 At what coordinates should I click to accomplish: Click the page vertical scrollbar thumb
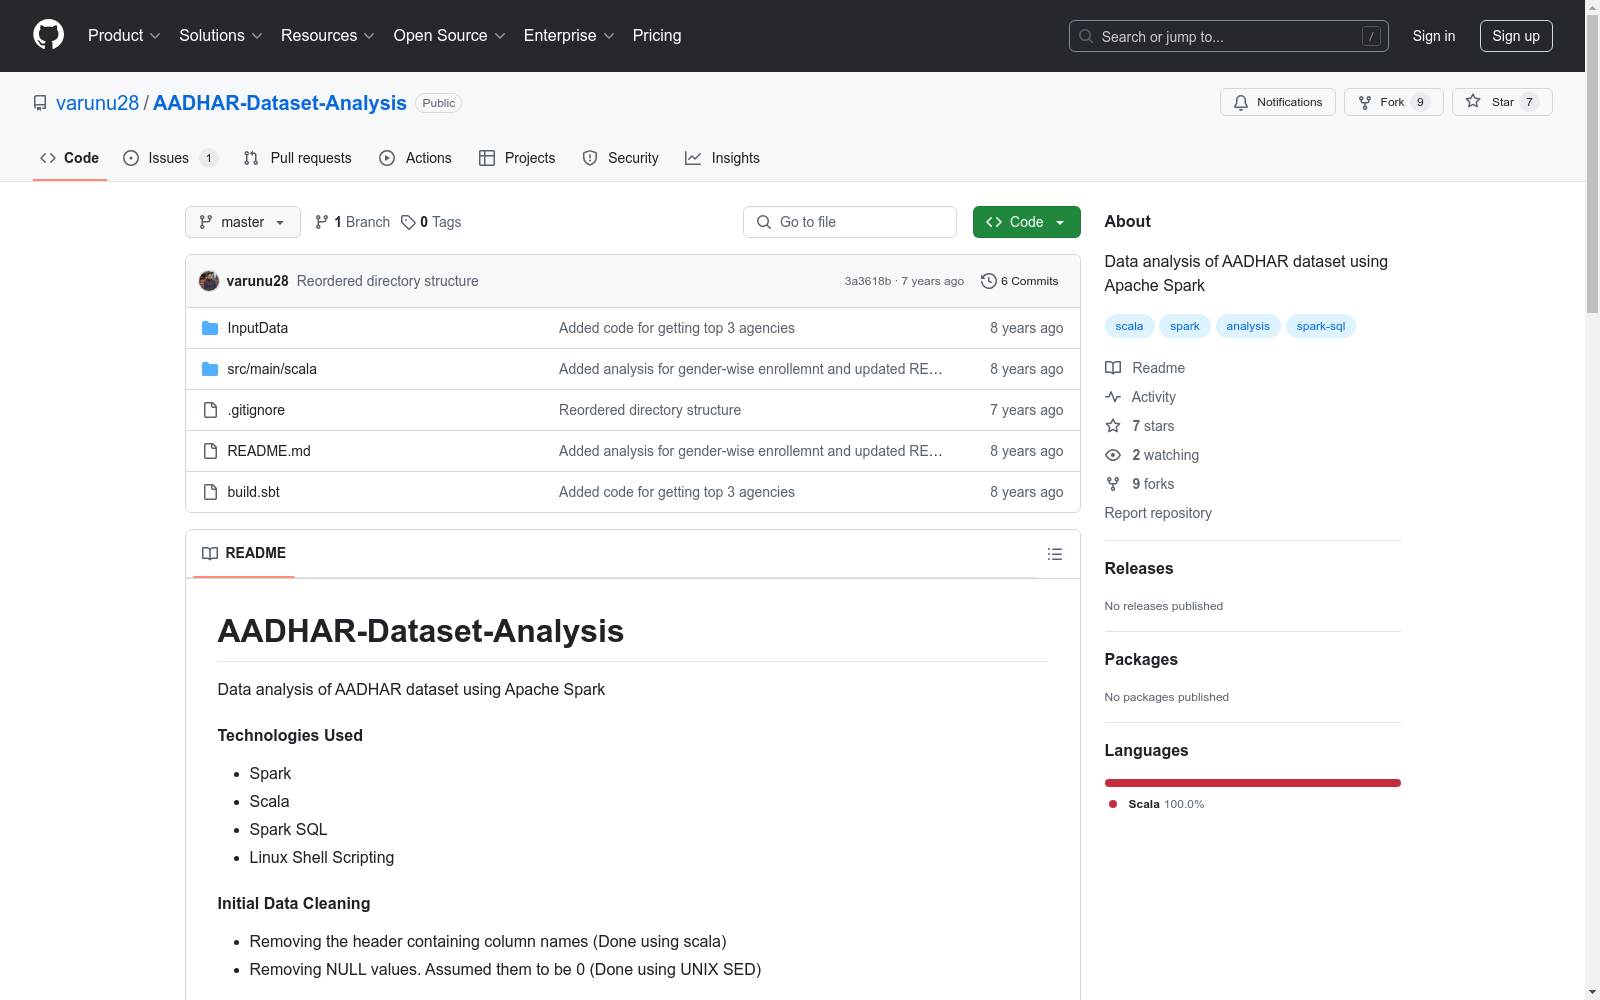pyautogui.click(x=1592, y=165)
